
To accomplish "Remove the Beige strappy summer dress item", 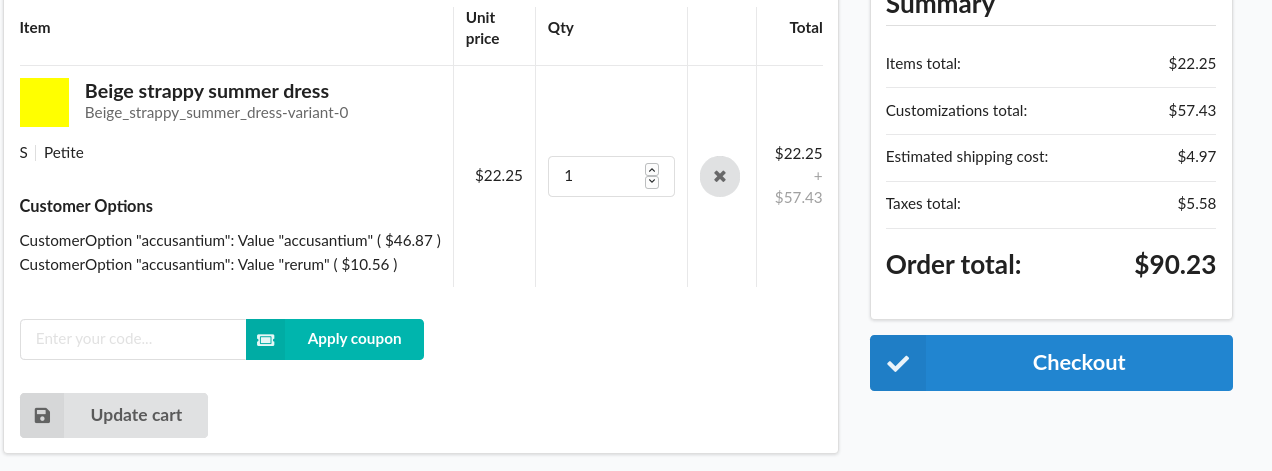I will point(719,177).
